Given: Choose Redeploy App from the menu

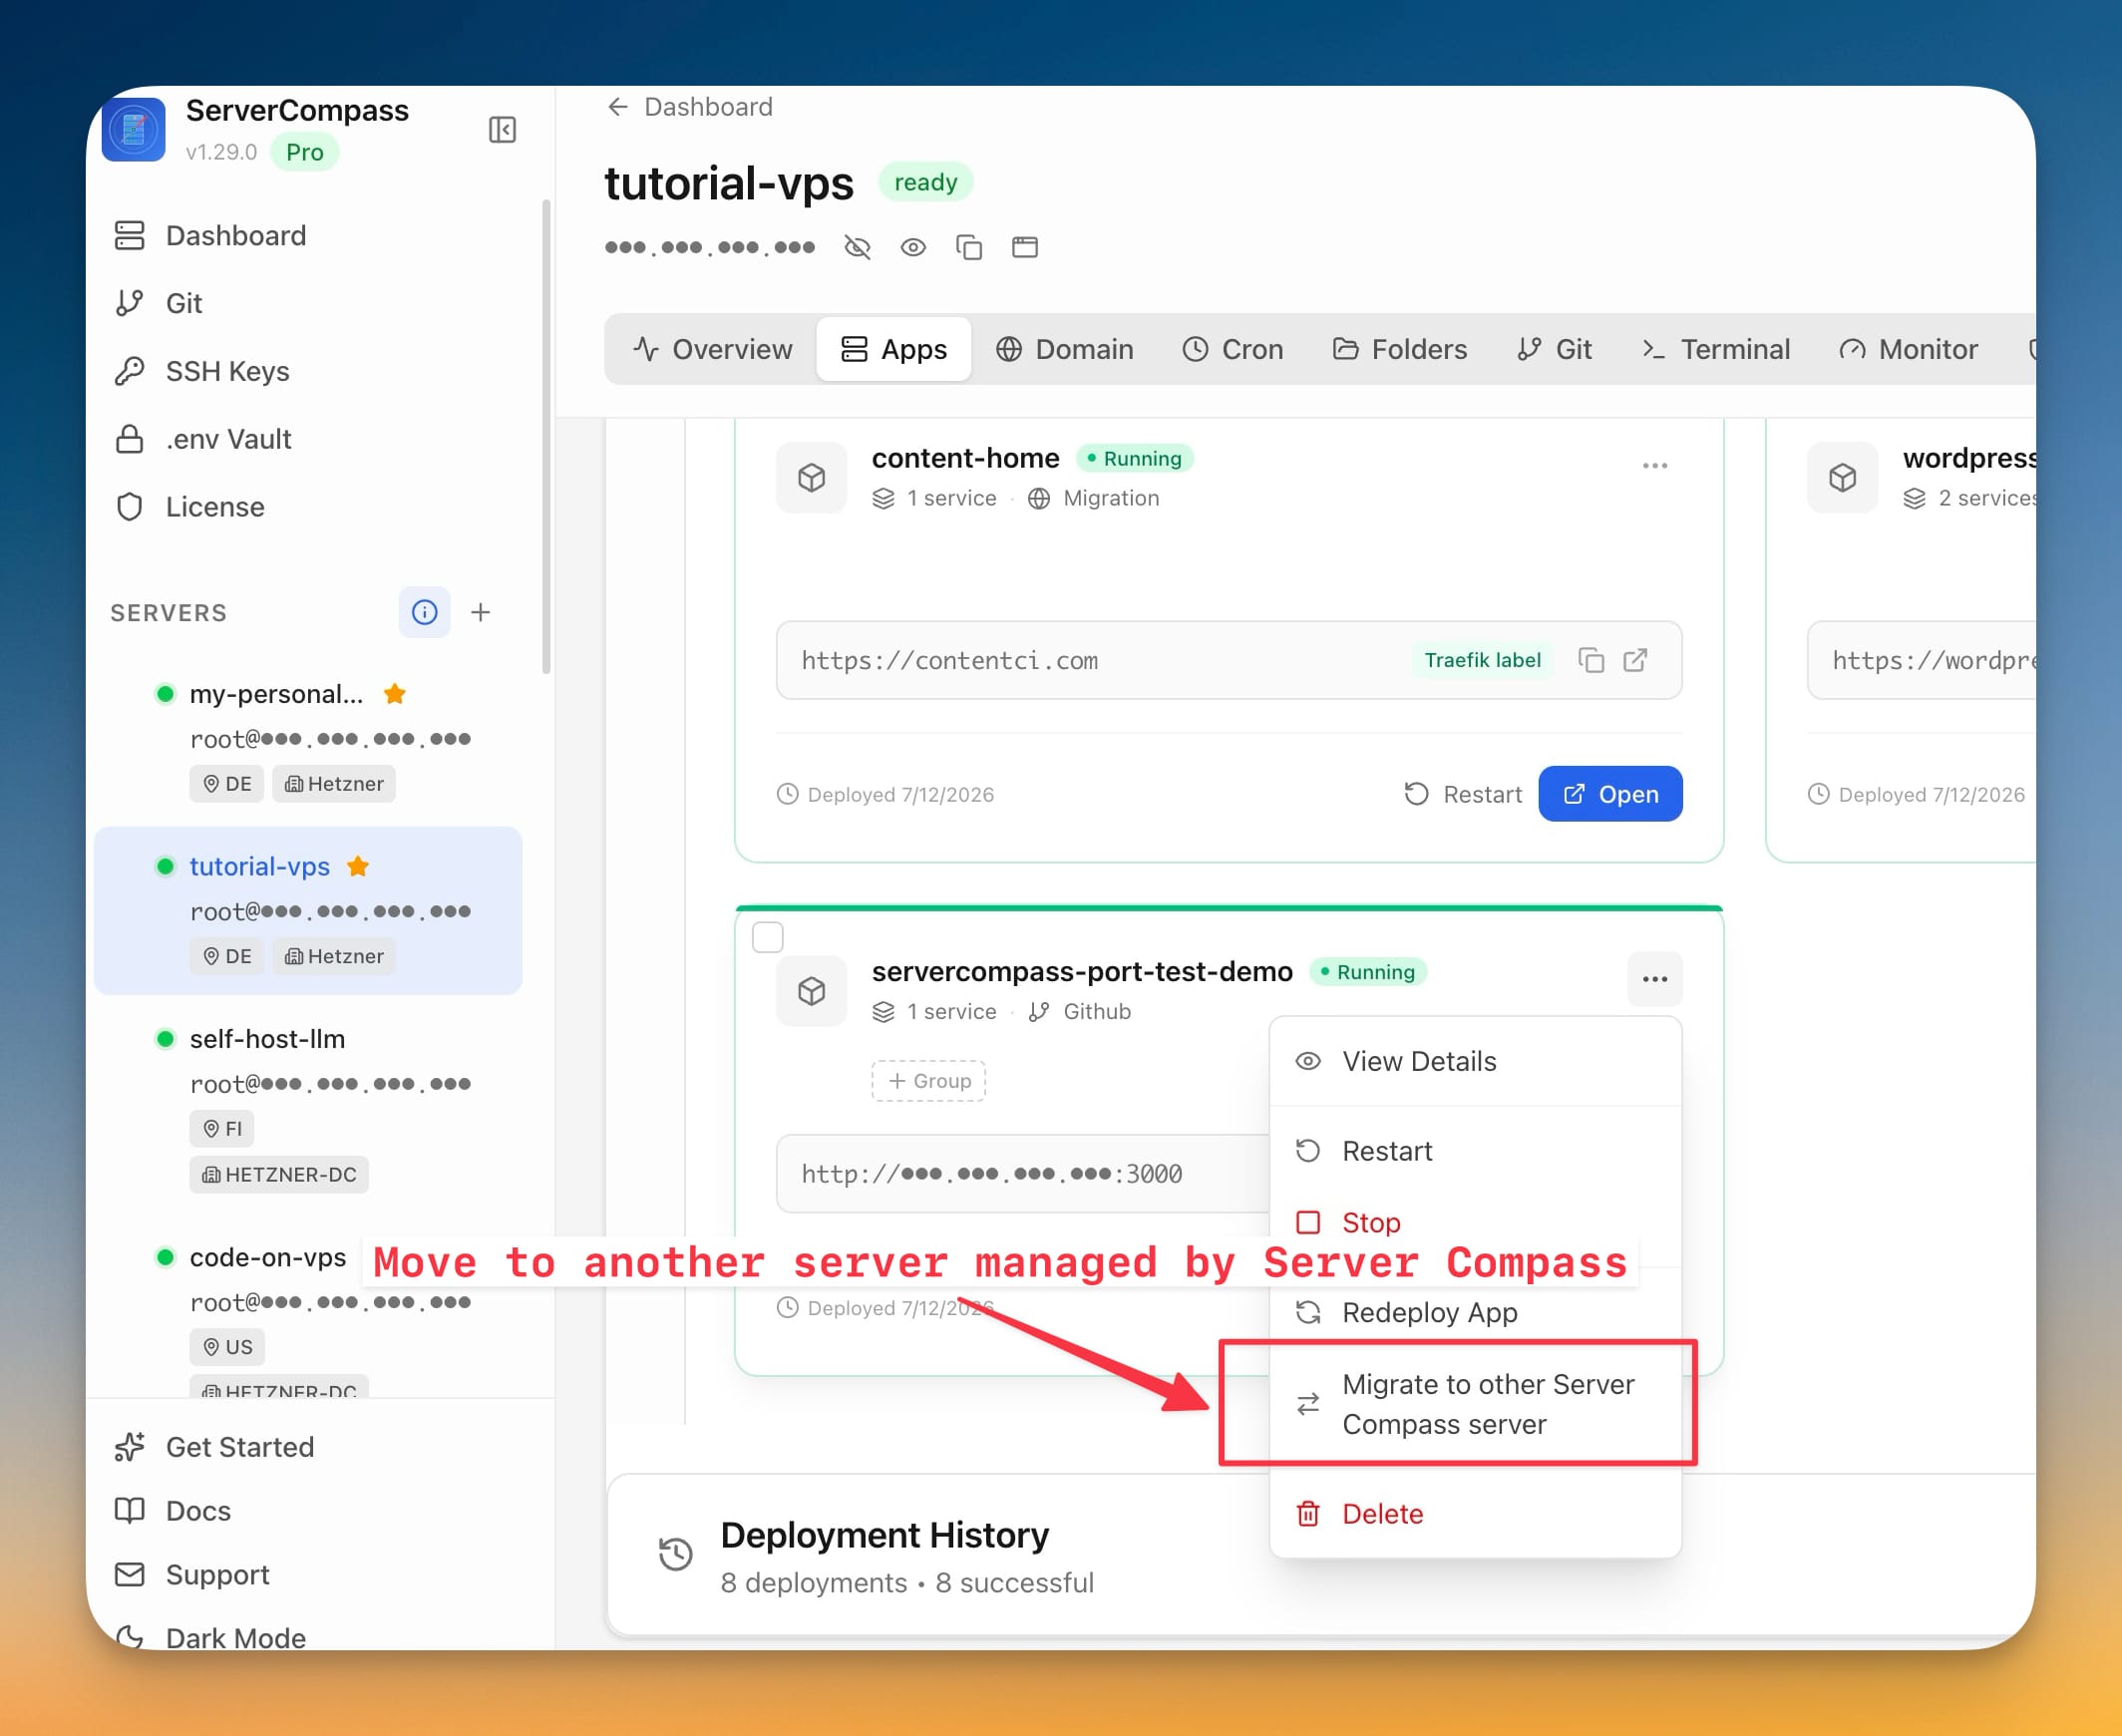Looking at the screenshot, I should click(x=1475, y=1313).
